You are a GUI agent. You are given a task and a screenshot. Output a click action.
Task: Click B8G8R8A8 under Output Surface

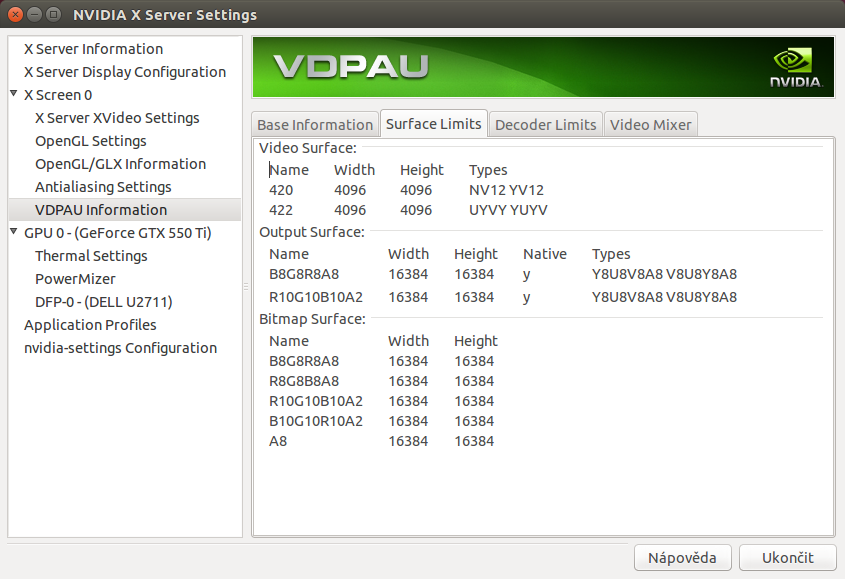[x=304, y=274]
